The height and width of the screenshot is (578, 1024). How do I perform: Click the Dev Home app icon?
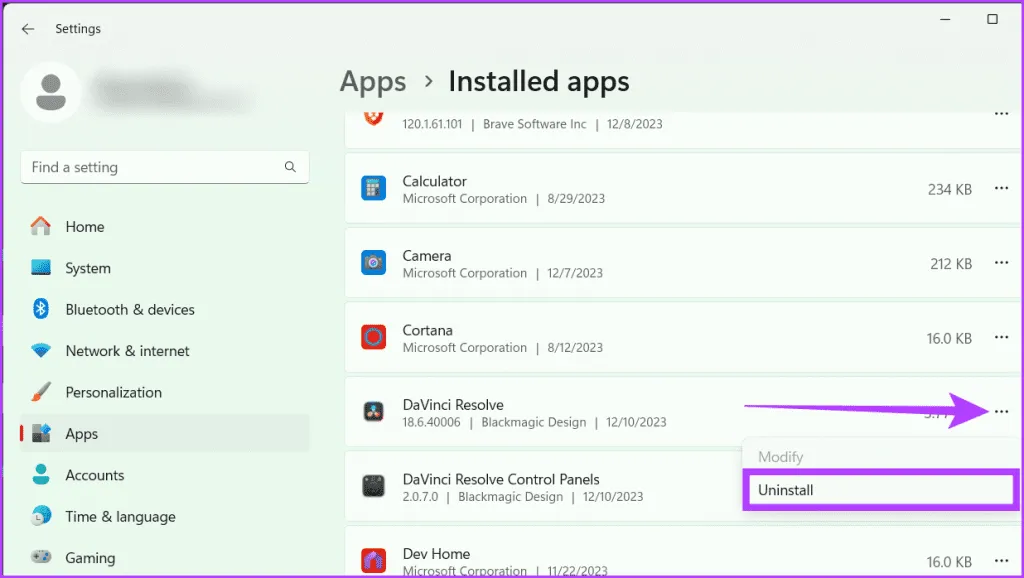pyautogui.click(x=373, y=560)
